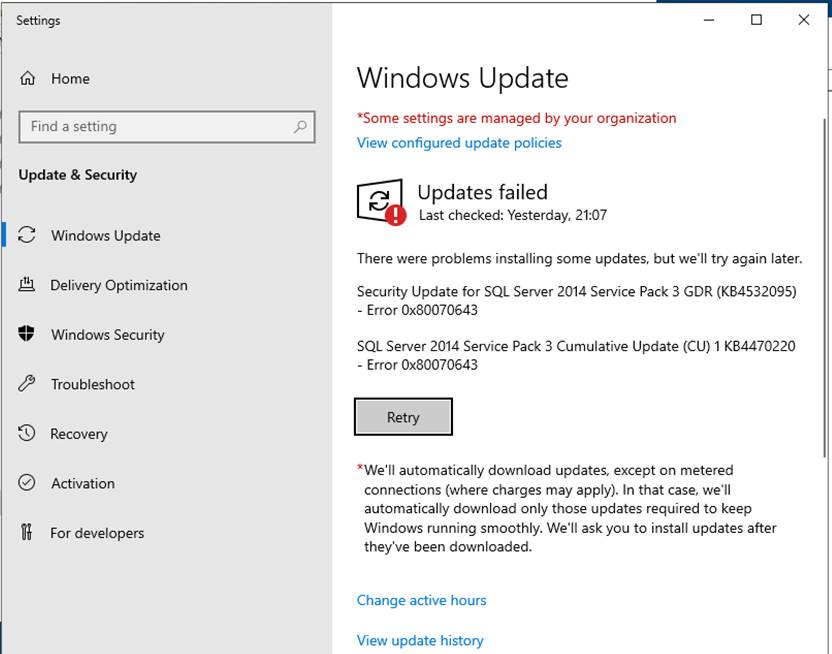Click Change active hours link

pos(421,600)
